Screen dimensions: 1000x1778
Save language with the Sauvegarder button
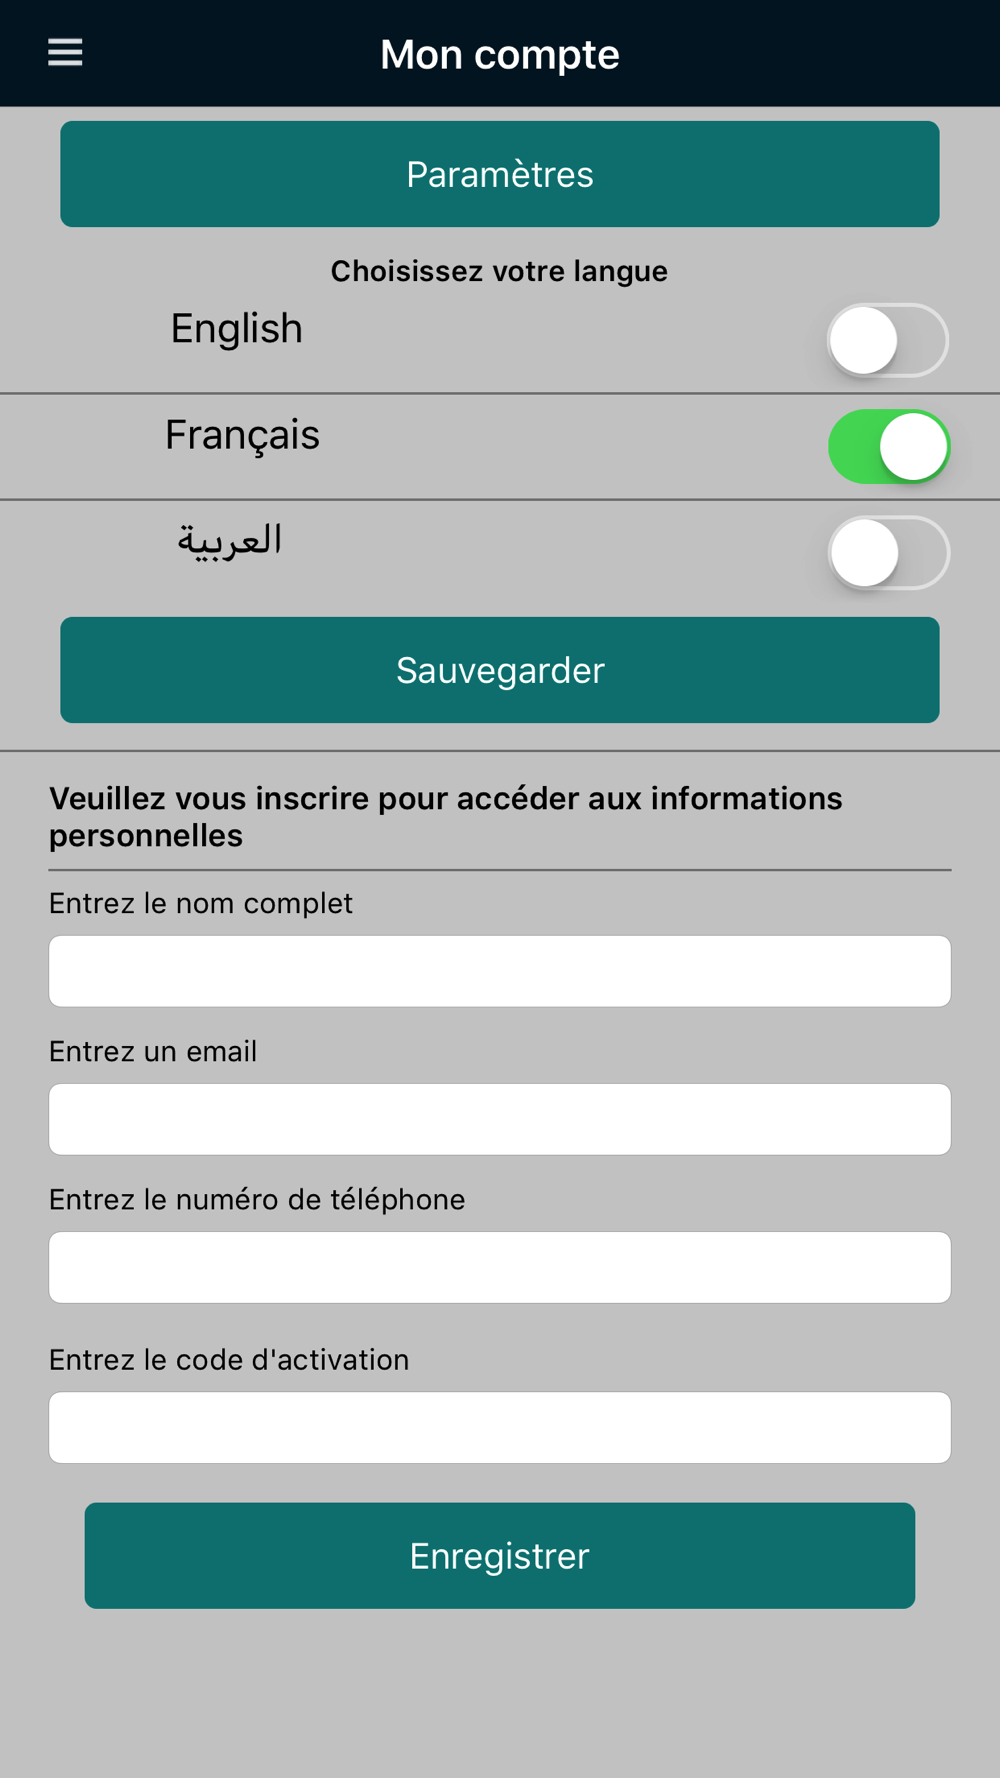point(500,670)
